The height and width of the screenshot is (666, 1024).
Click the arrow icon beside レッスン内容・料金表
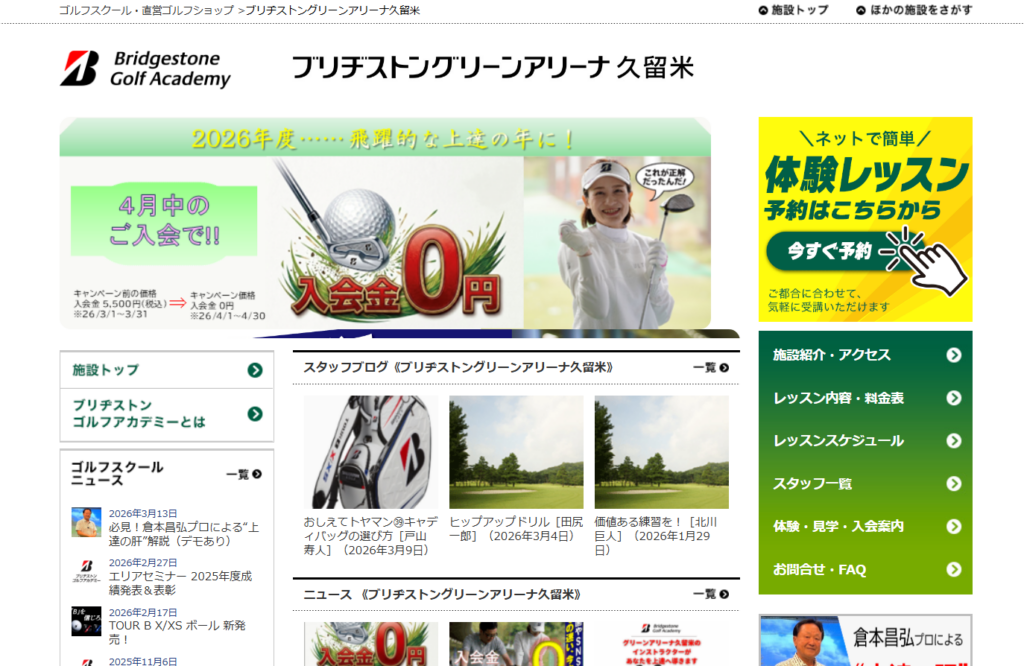coord(953,398)
